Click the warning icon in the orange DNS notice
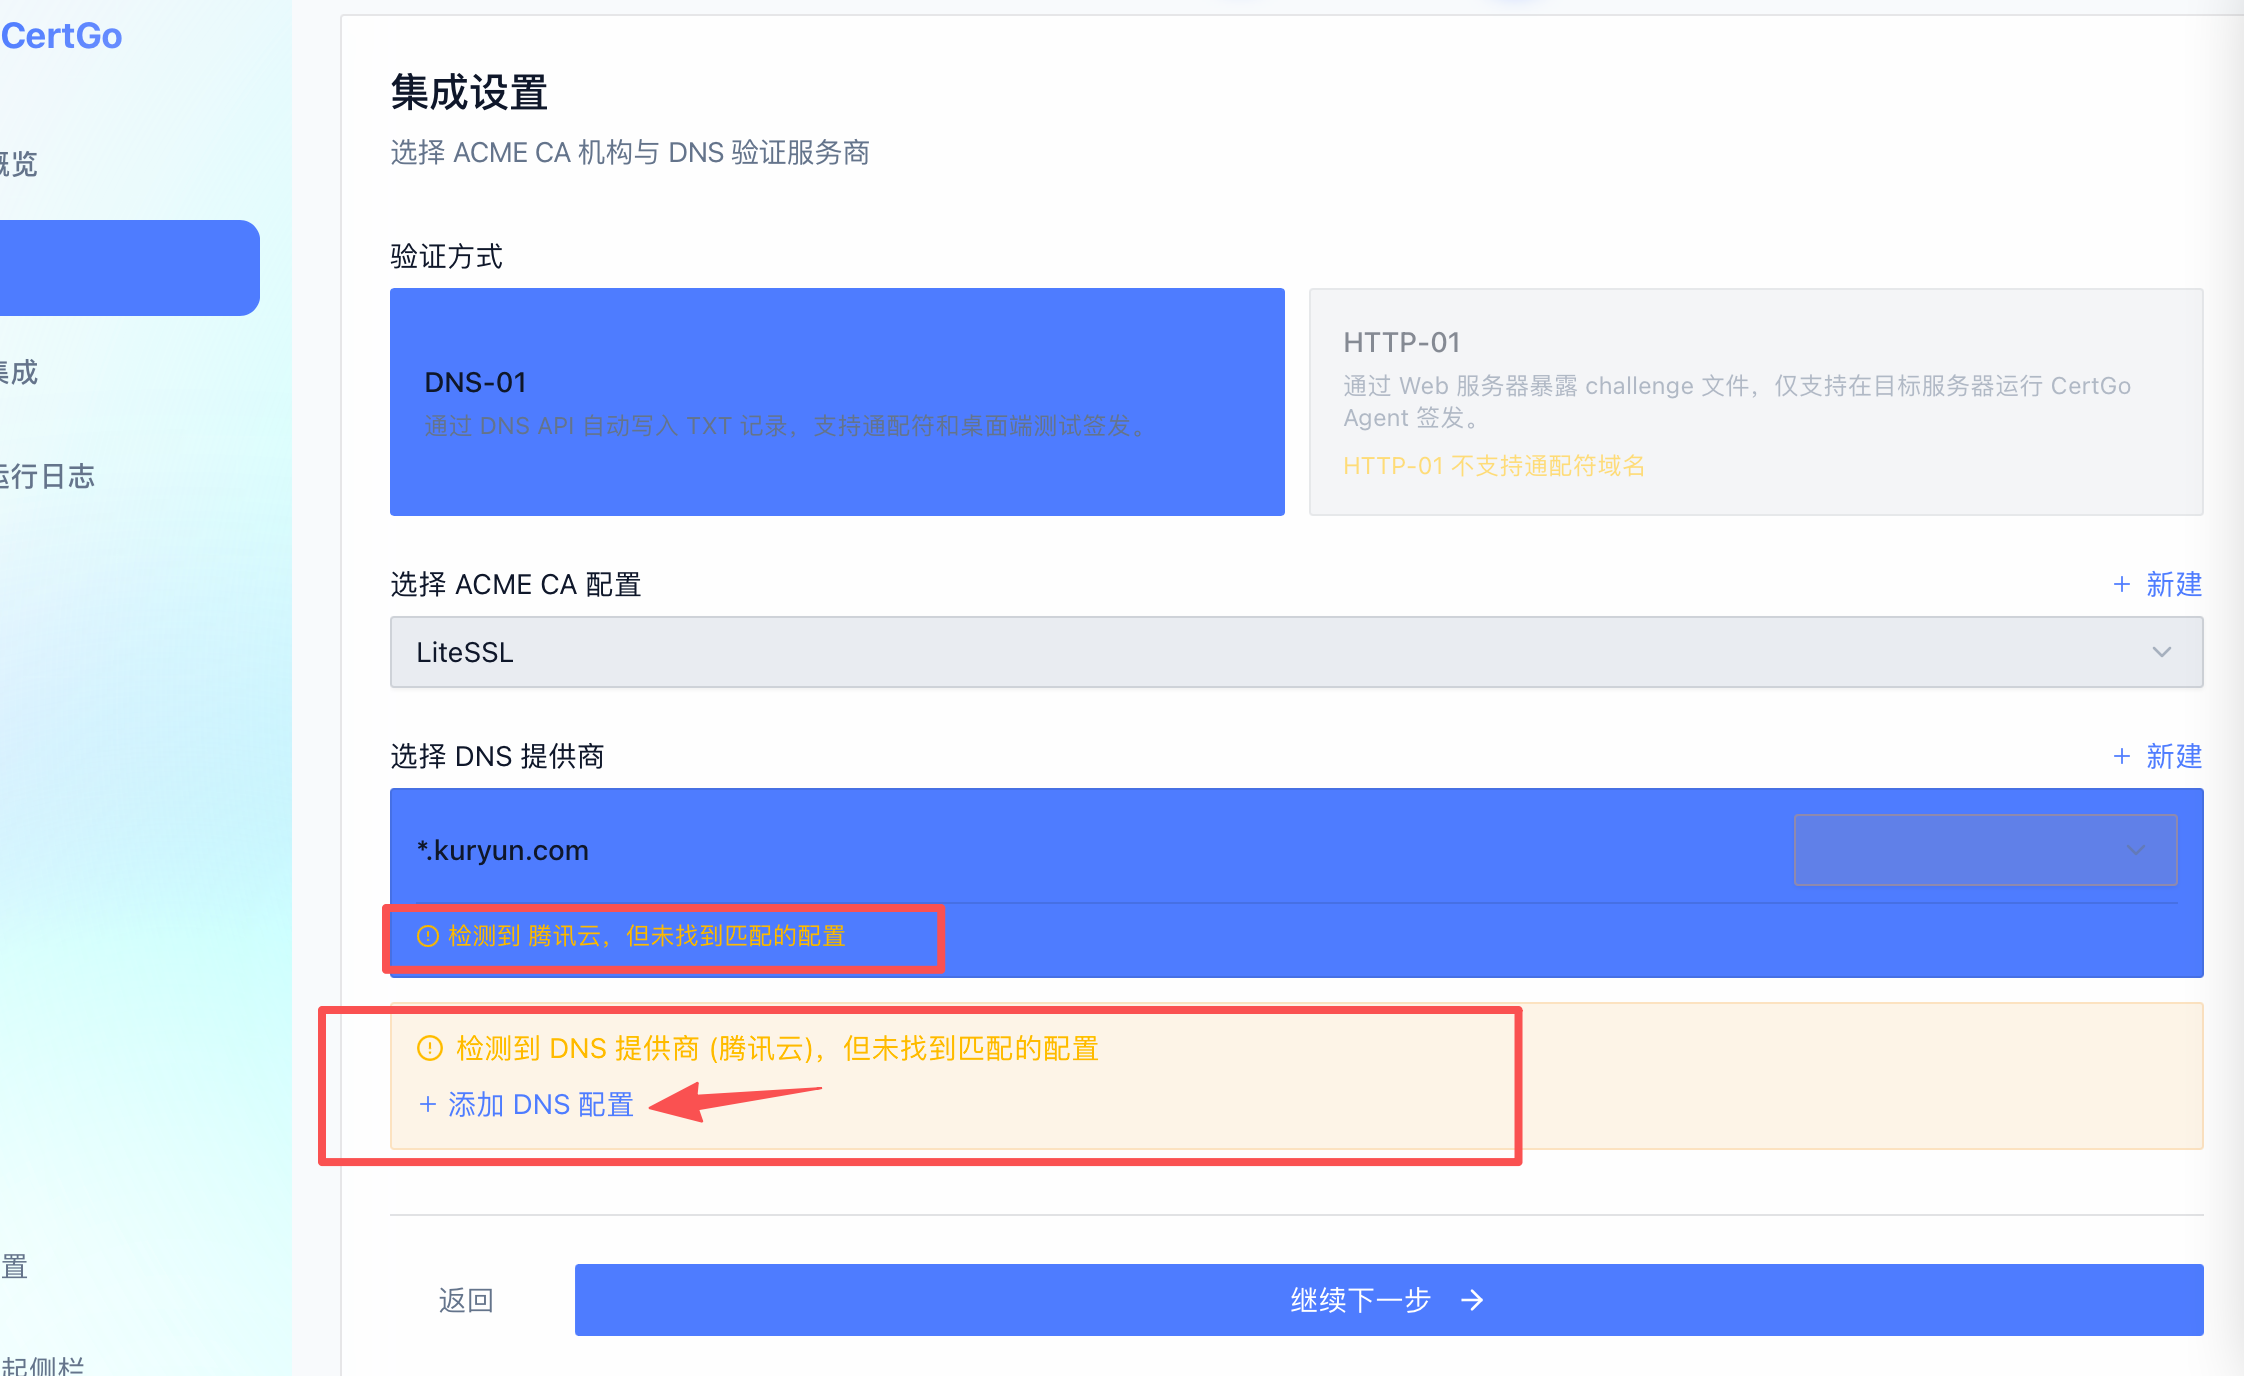Image resolution: width=2244 pixels, height=1376 pixels. (429, 1048)
